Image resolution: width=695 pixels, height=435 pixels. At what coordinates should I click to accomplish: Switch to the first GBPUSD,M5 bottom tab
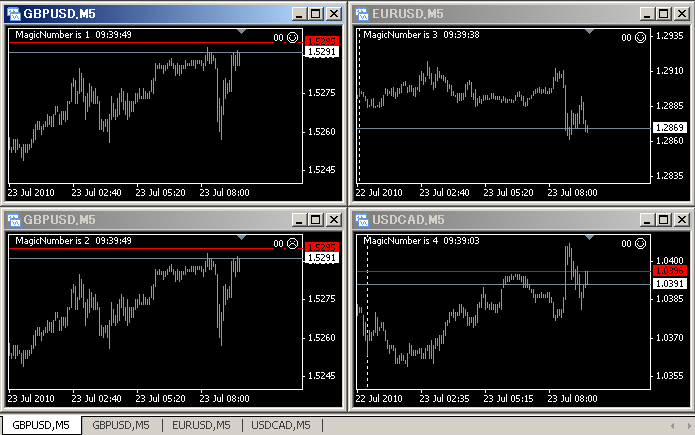click(41, 425)
